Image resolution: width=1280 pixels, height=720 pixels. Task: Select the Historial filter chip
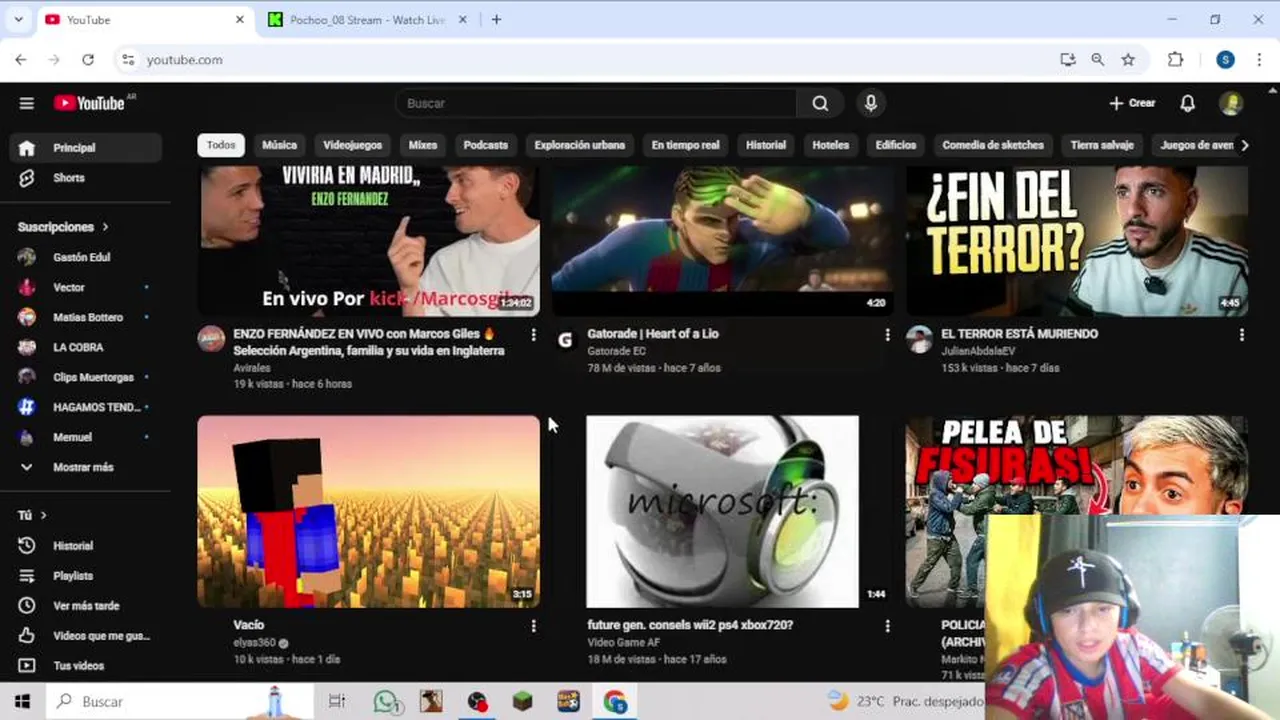pos(766,145)
